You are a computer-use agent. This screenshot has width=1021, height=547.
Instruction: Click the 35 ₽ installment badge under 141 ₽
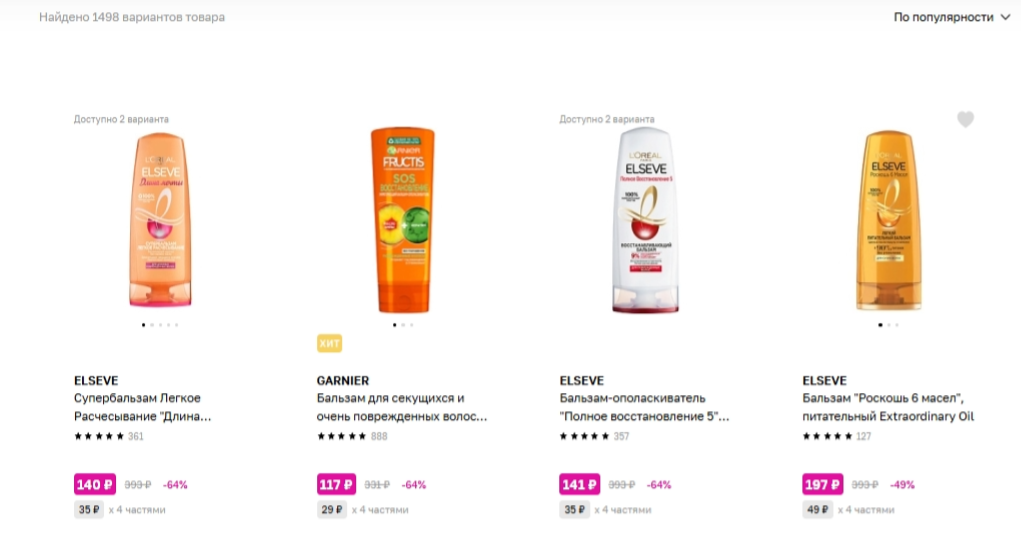point(574,509)
